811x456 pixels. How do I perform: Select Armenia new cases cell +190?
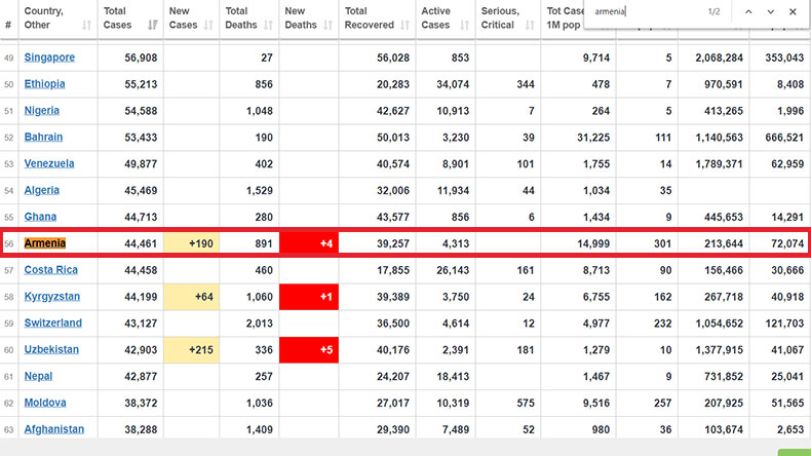(191, 243)
